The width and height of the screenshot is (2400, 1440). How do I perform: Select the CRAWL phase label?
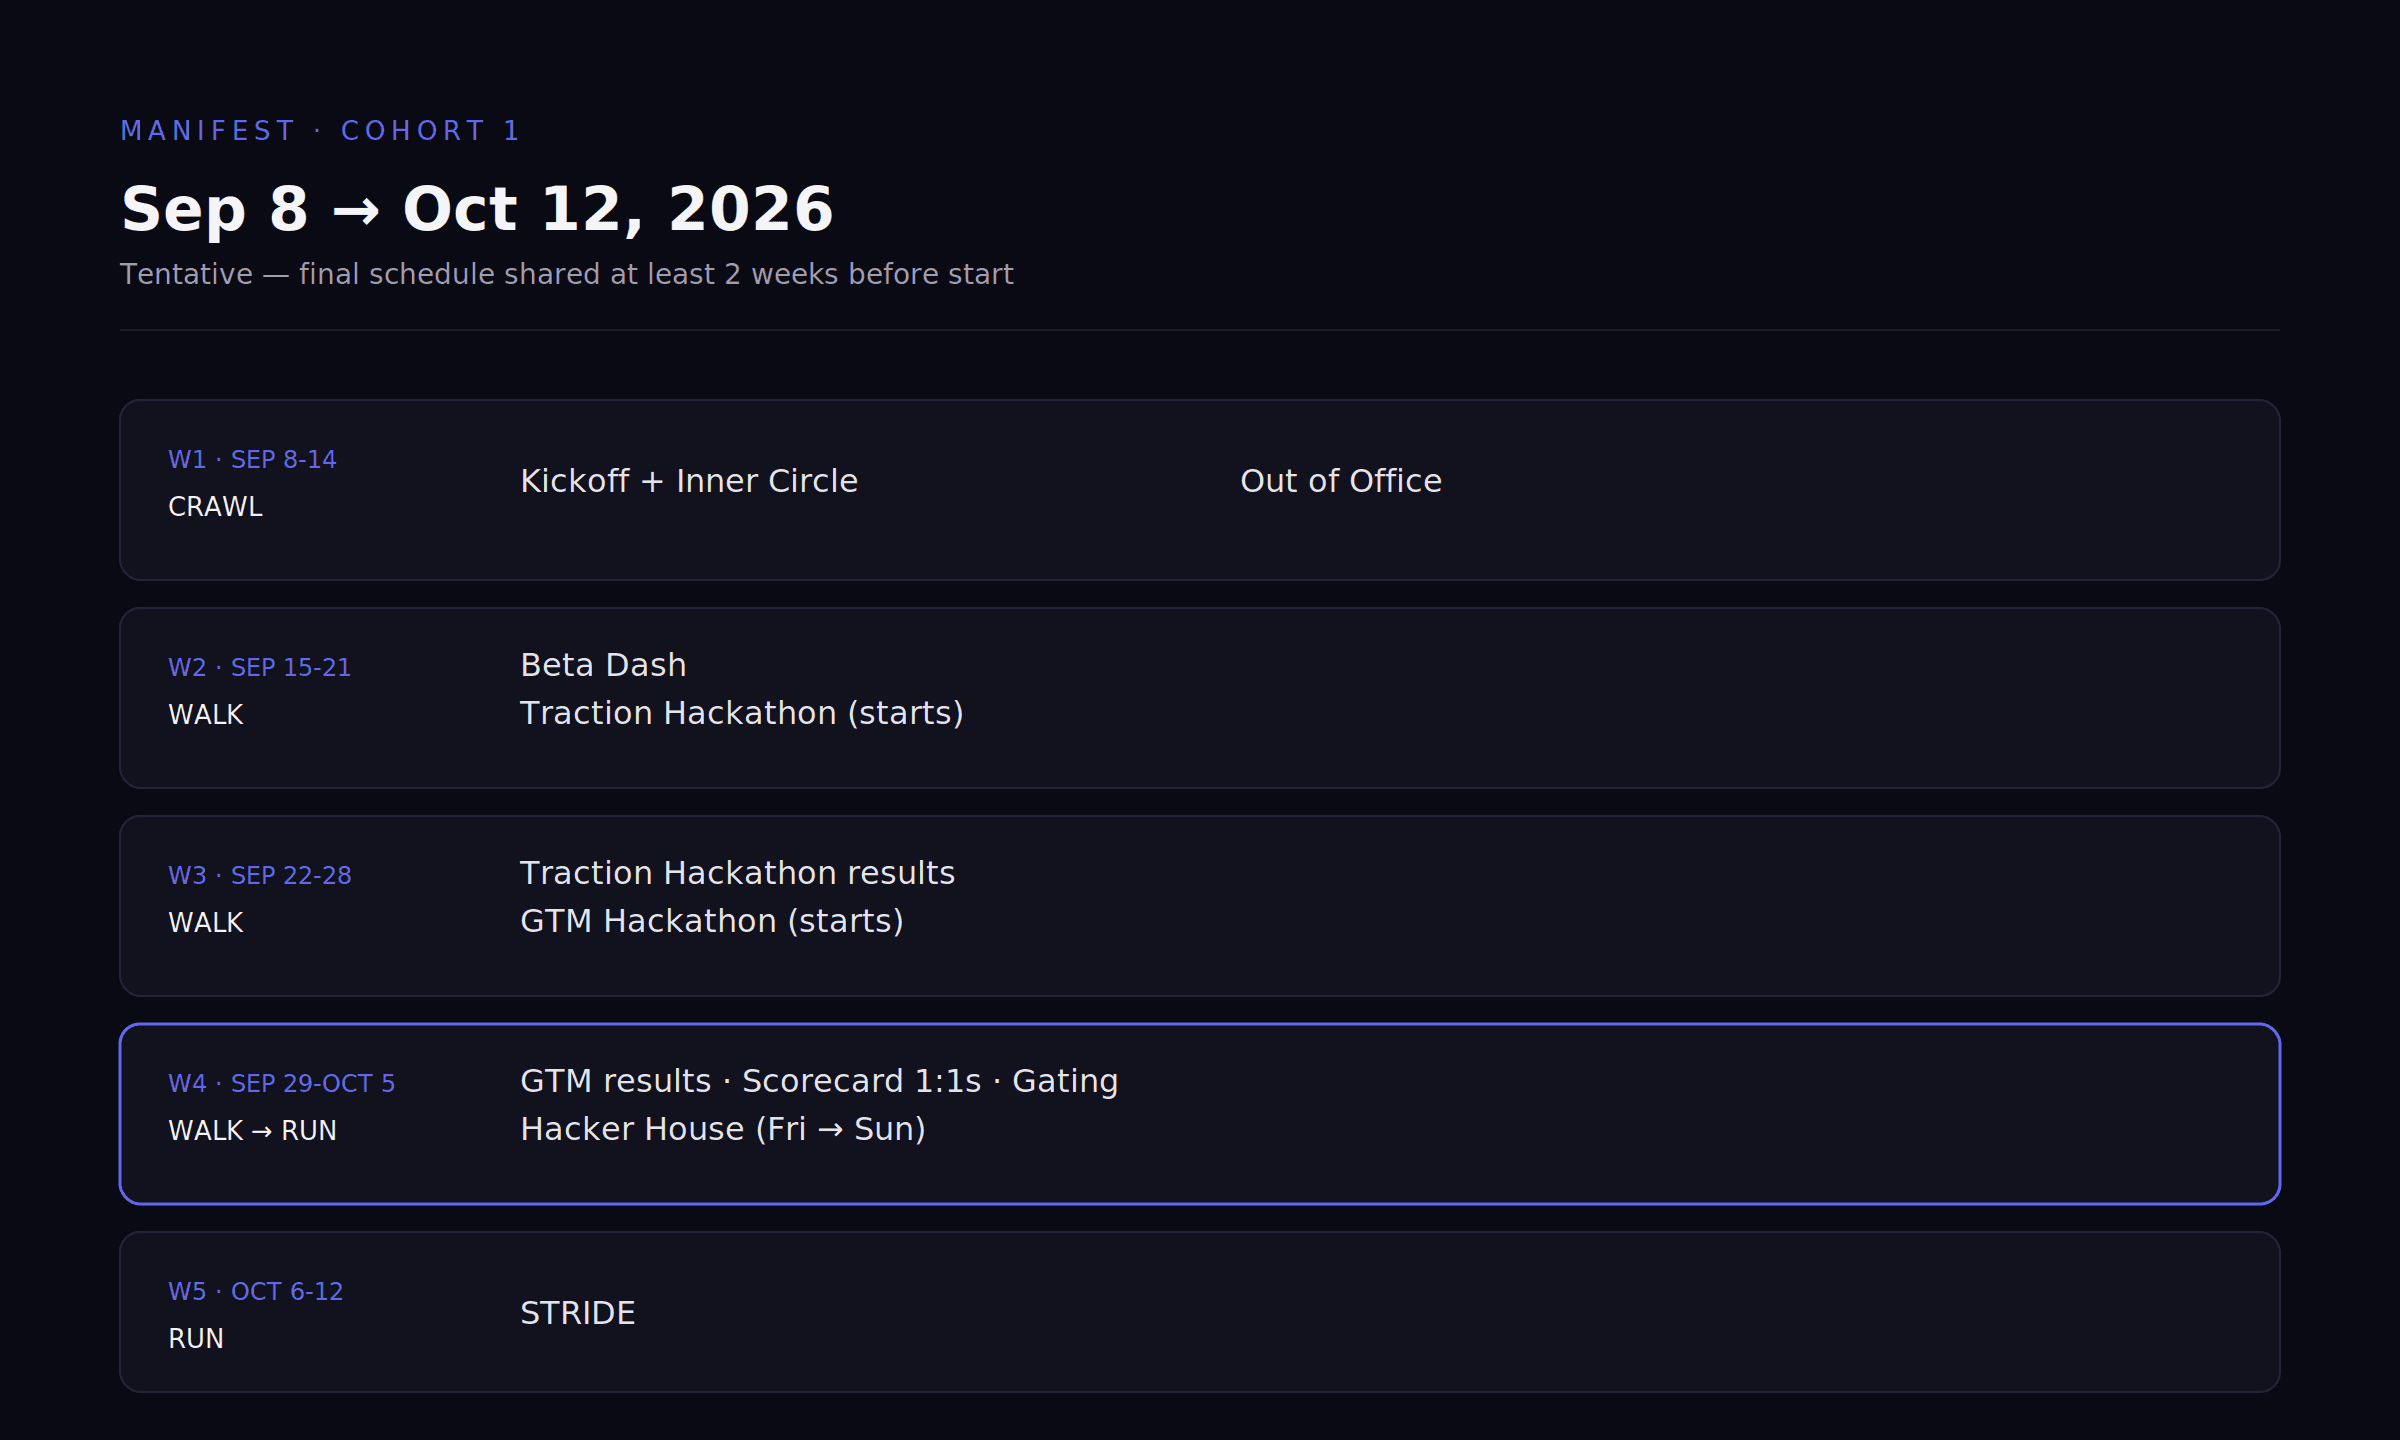(215, 507)
